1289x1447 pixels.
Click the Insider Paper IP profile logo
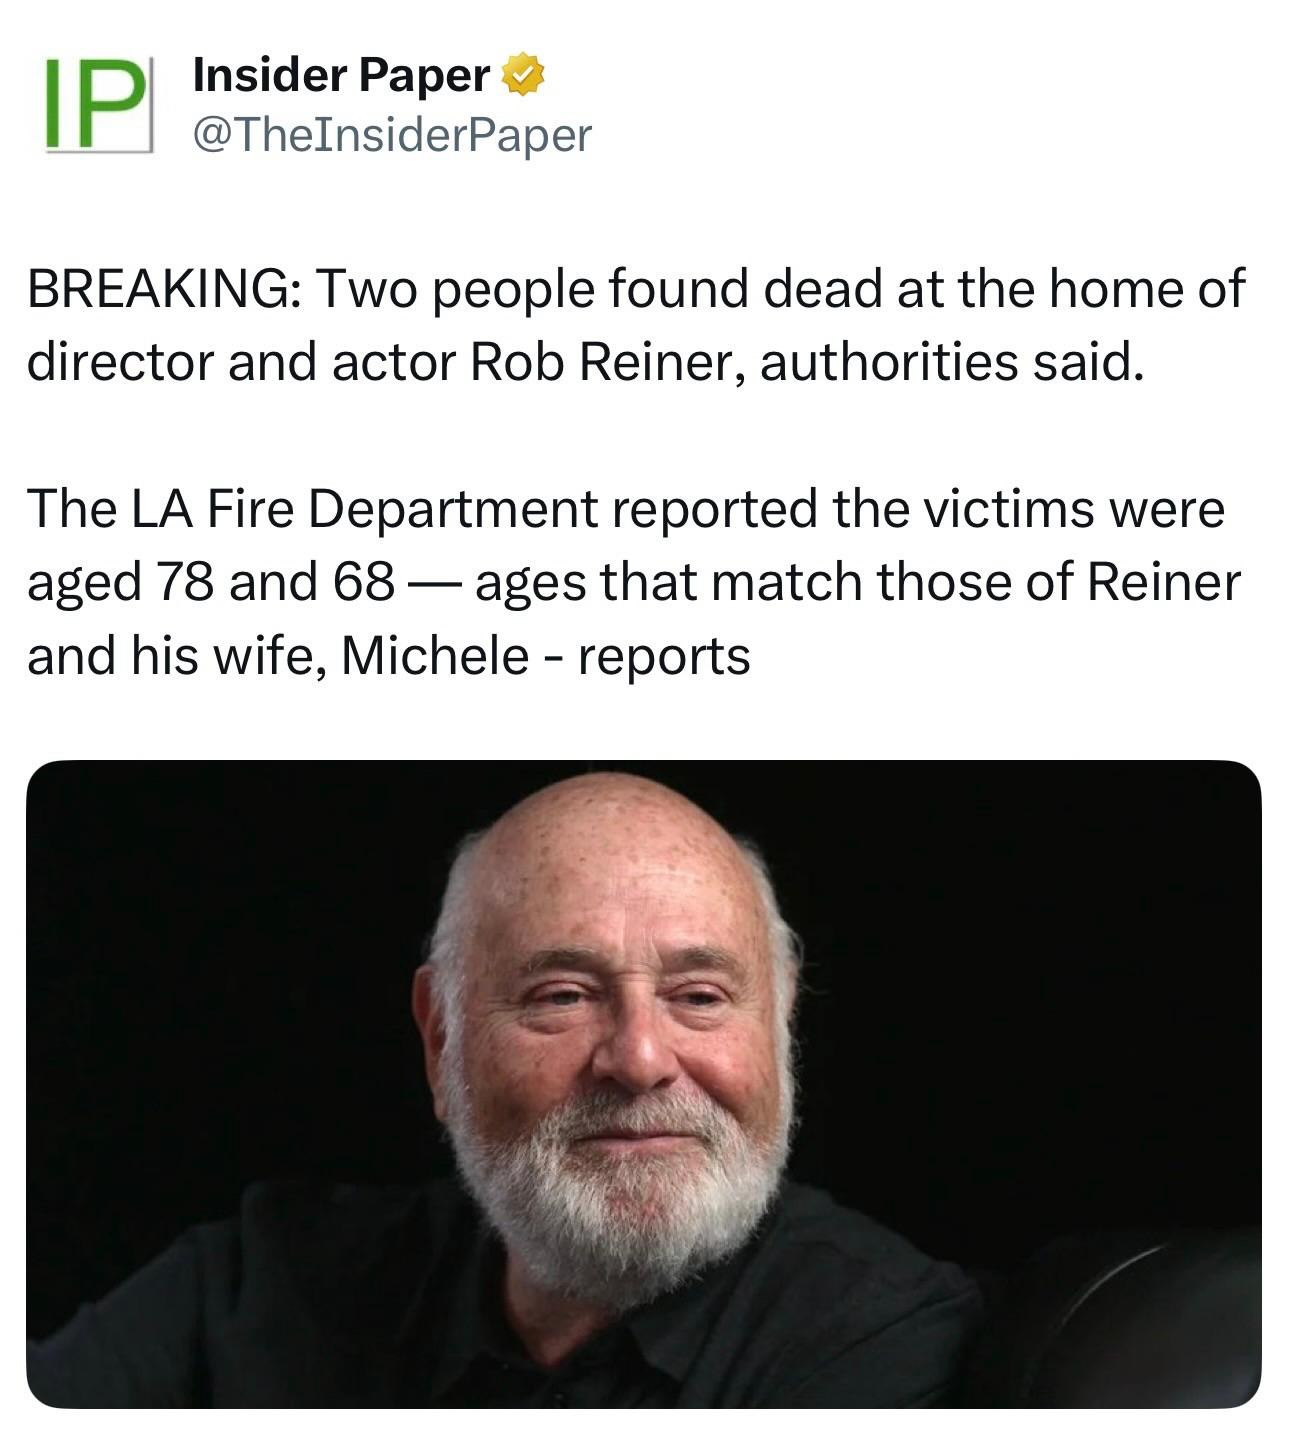pyautogui.click(x=98, y=104)
